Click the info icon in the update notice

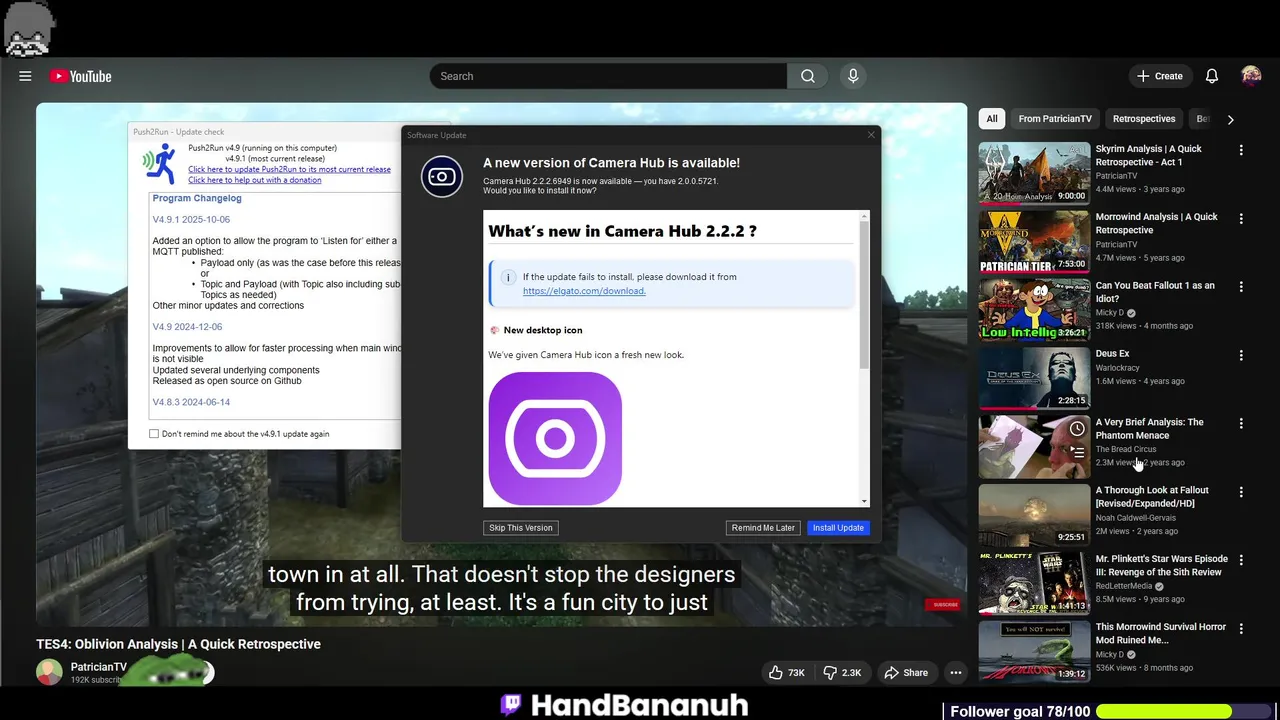tap(507, 277)
